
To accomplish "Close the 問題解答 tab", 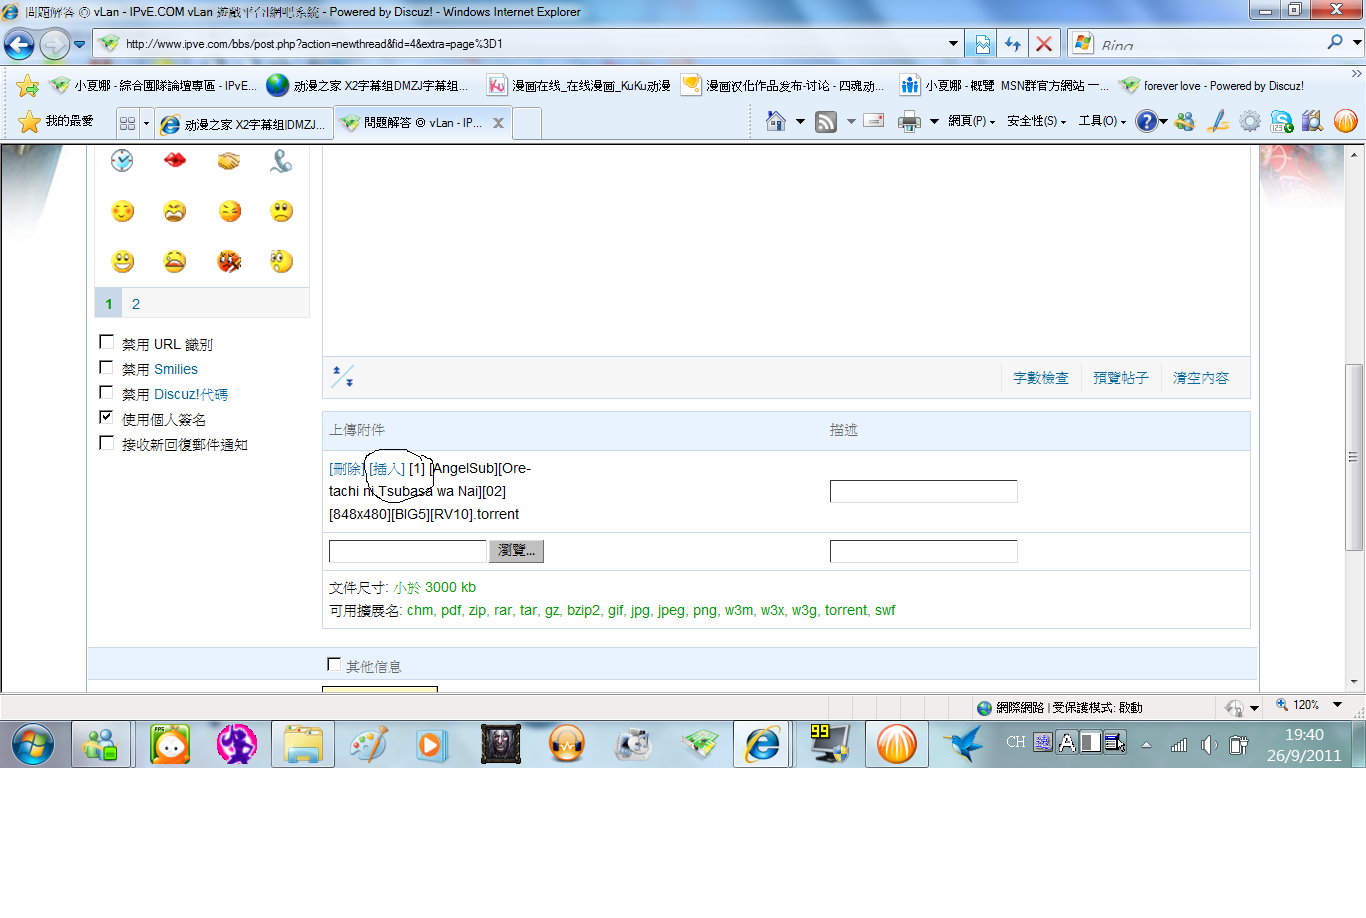I will tap(498, 123).
